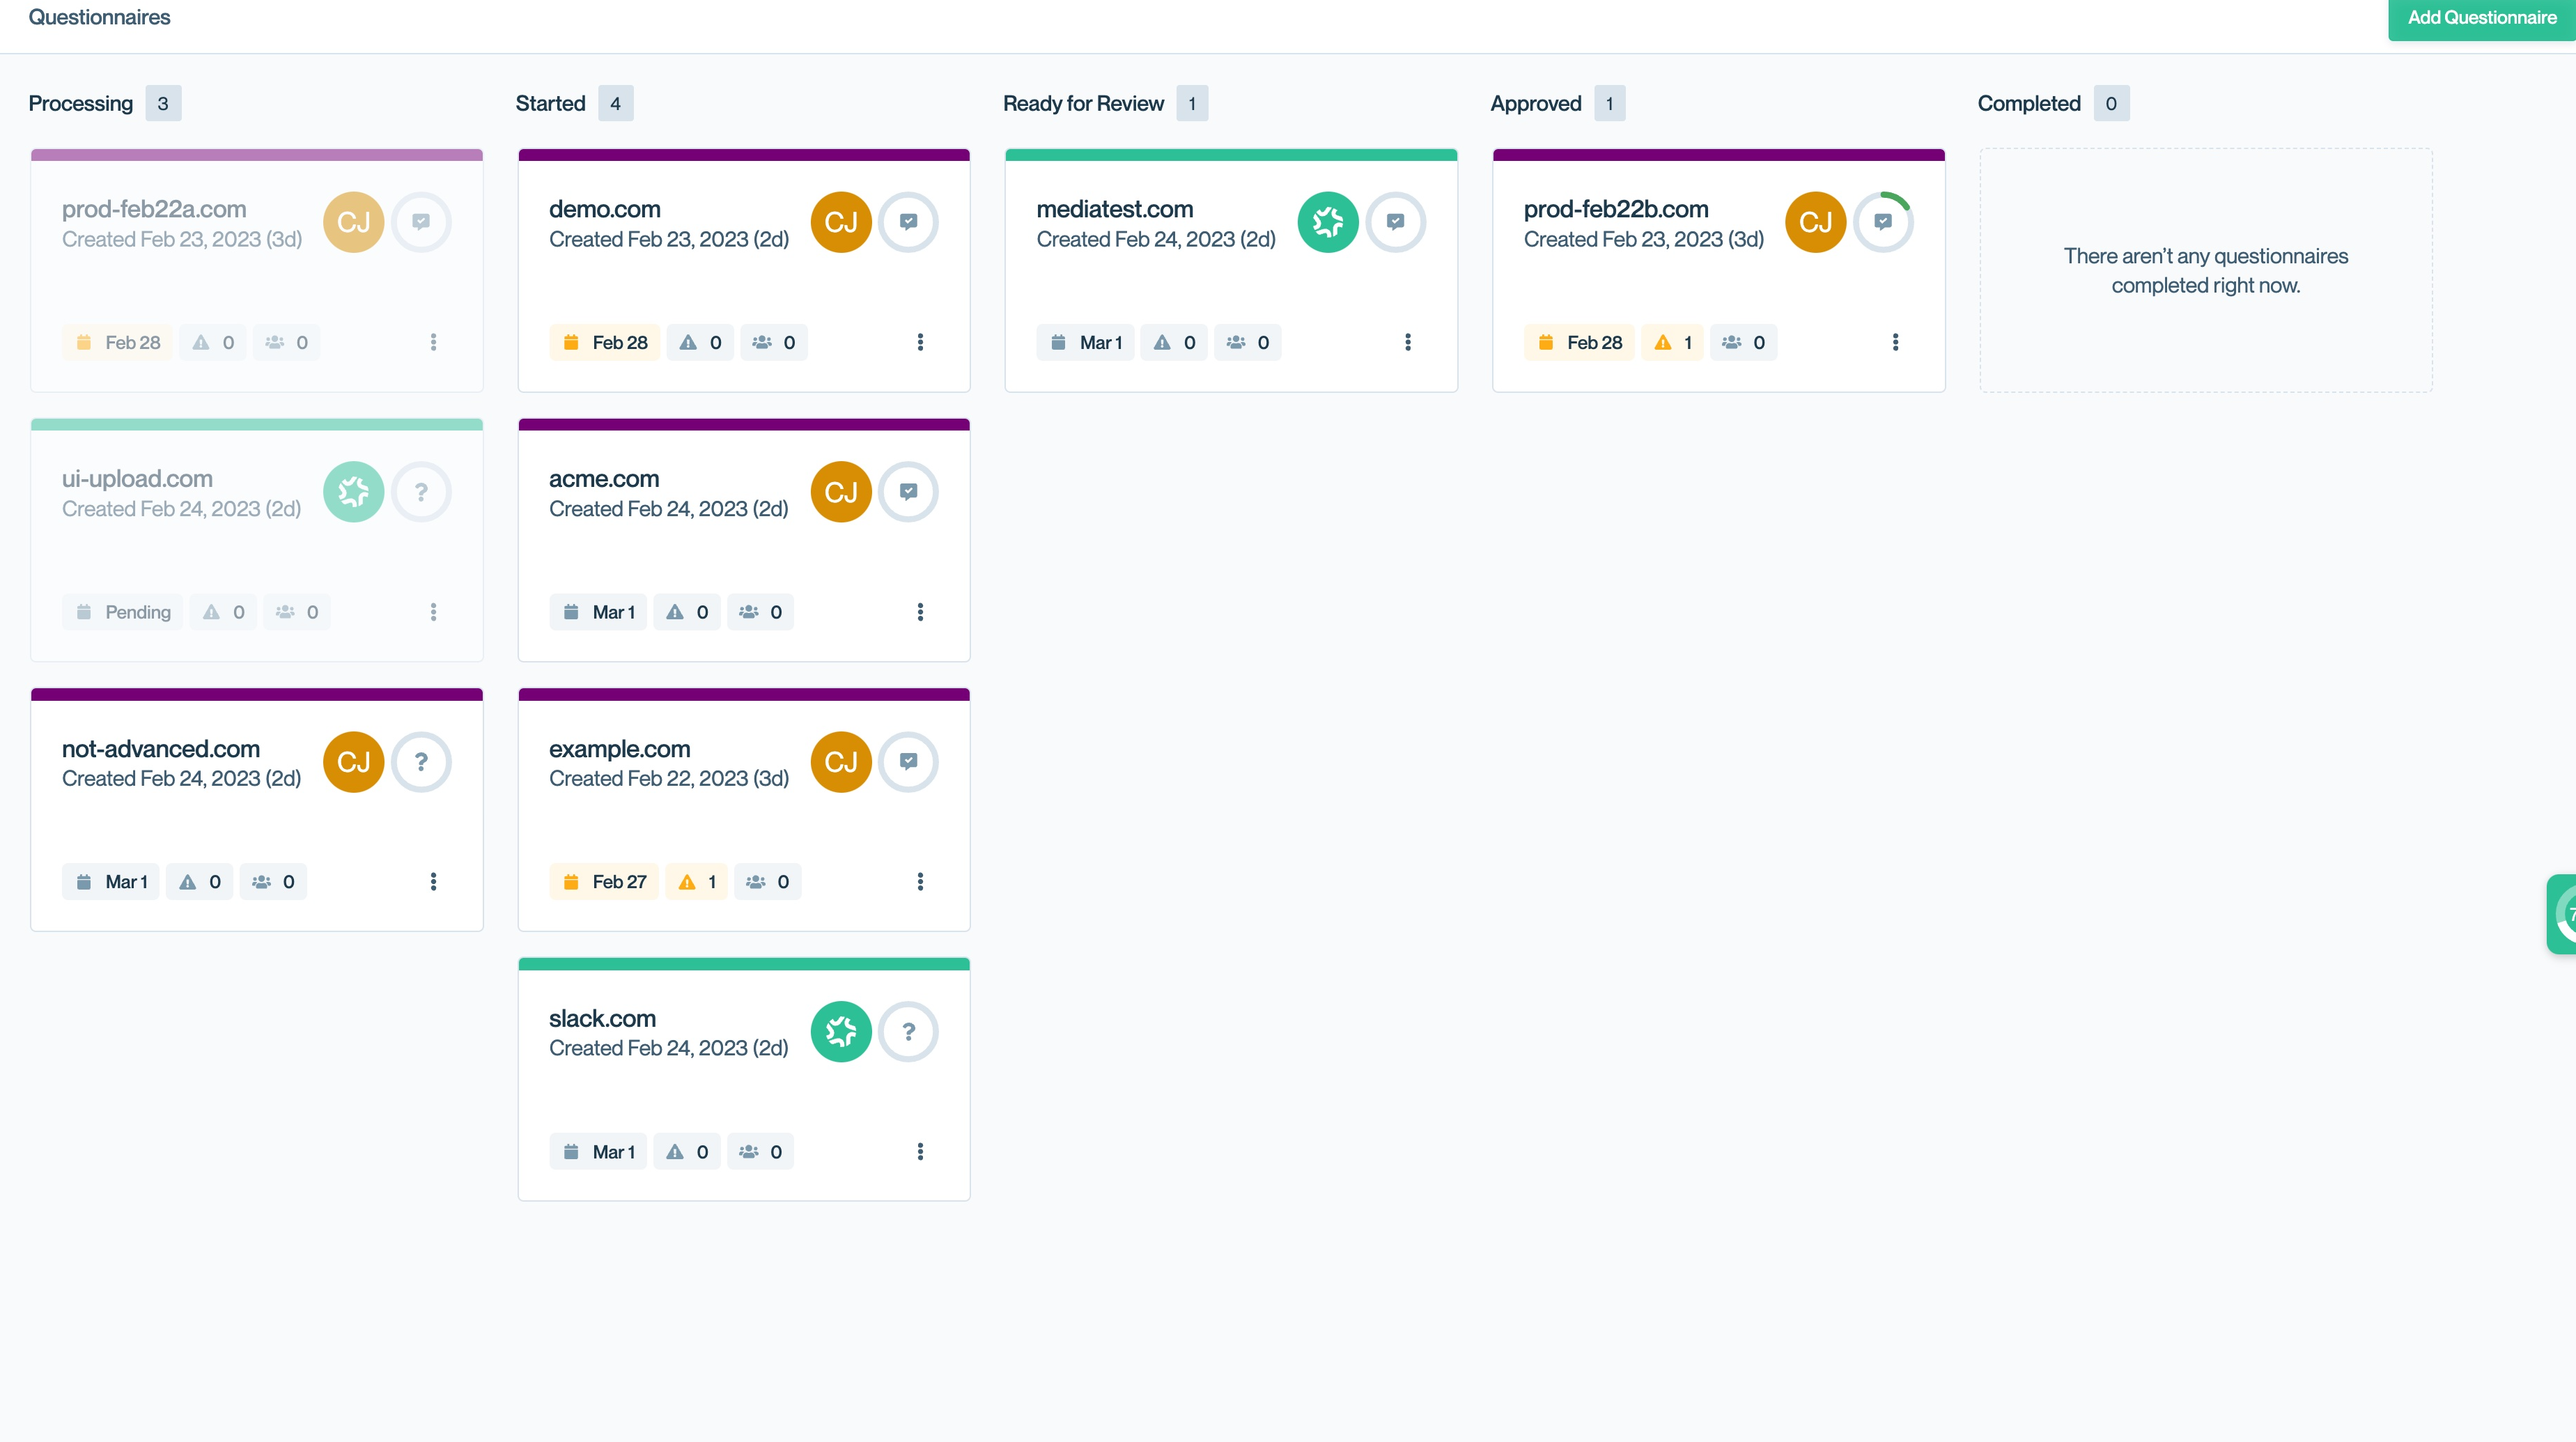This screenshot has height=1442, width=2576.
Task: Click Feb 28 due date on prod-feb22b.com
Action: (x=1579, y=342)
